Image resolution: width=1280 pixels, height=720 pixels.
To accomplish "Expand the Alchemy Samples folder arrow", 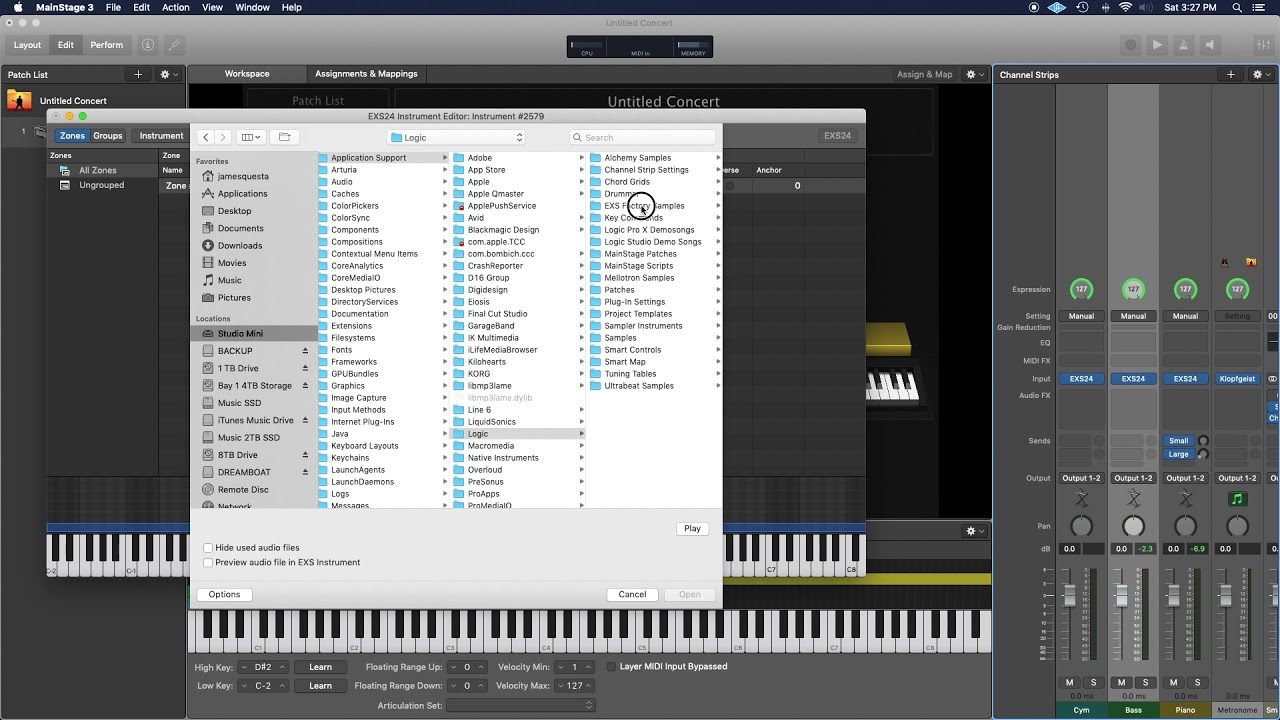I will [717, 158].
